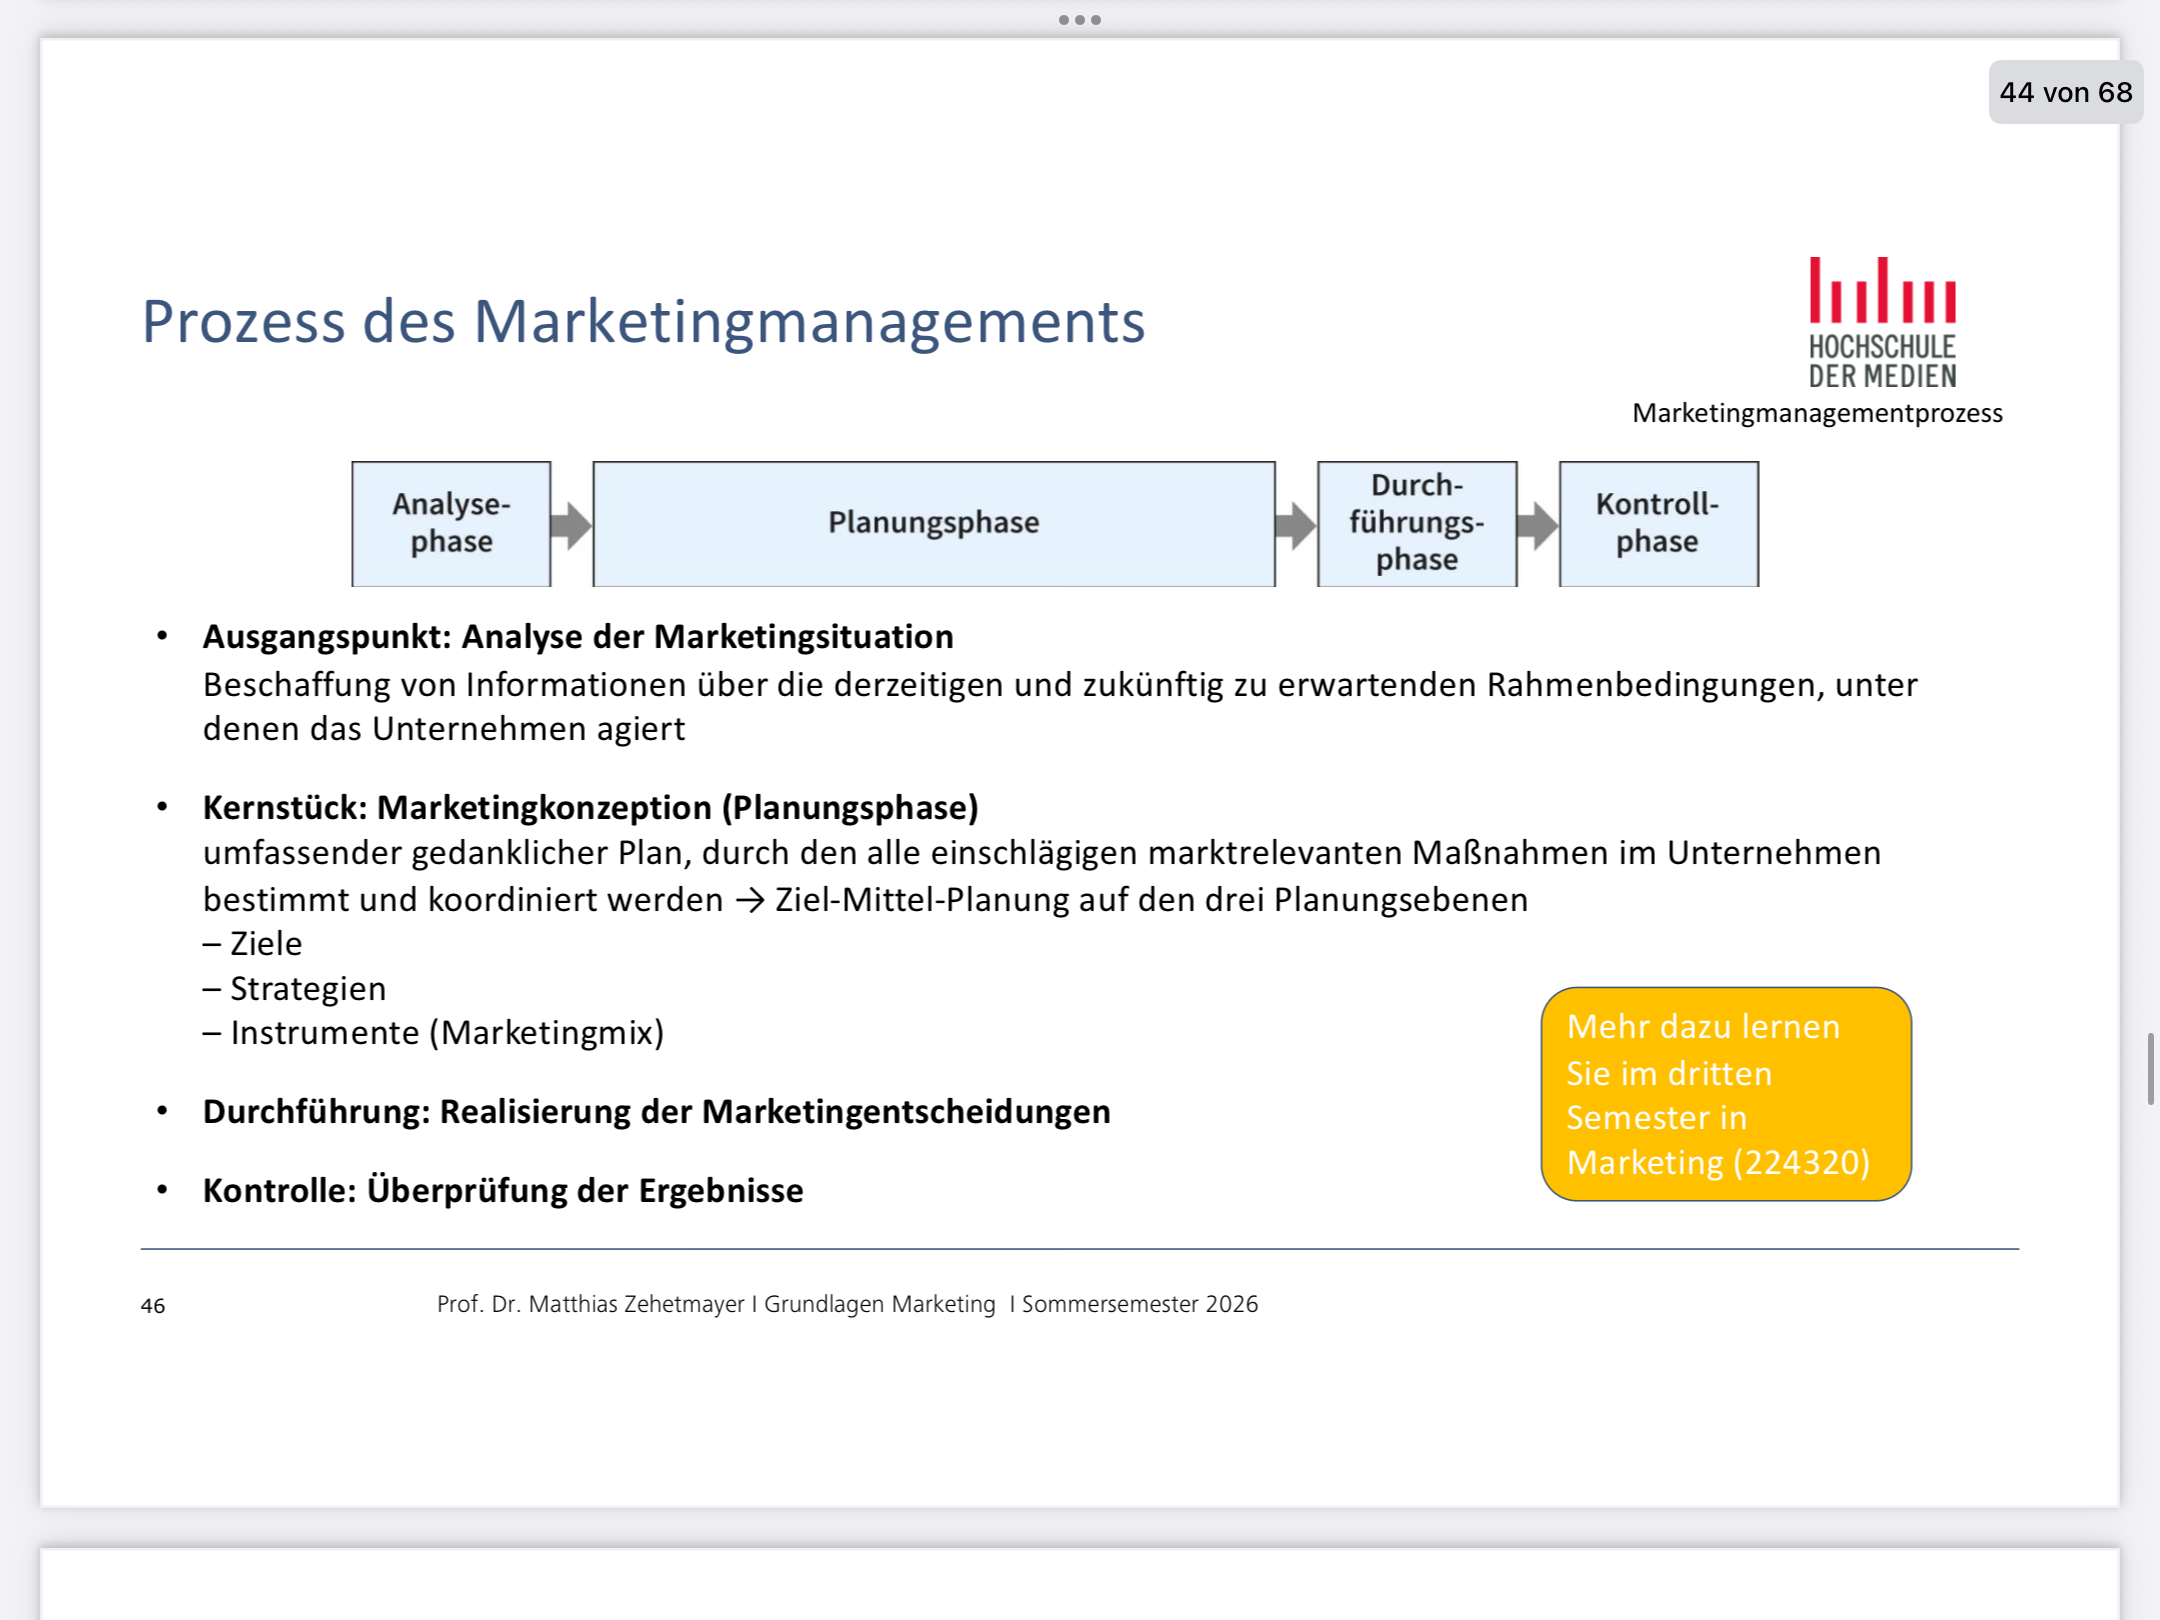2160x1620 pixels.
Task: Select the Durchführungsphase box
Action: (x=1417, y=523)
